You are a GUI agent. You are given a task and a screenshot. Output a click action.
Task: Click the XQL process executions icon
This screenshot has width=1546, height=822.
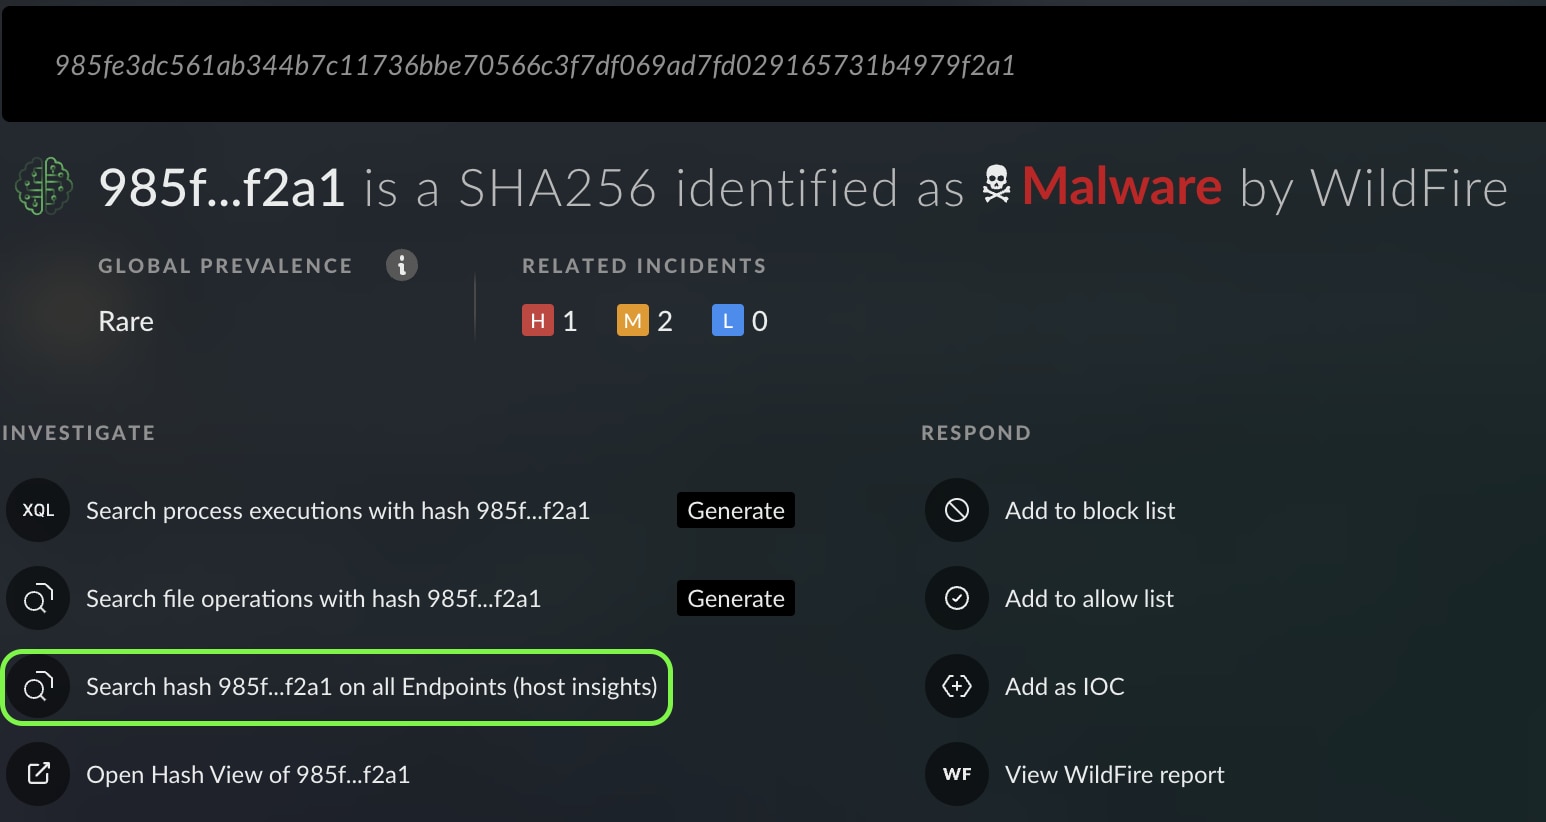coord(38,510)
